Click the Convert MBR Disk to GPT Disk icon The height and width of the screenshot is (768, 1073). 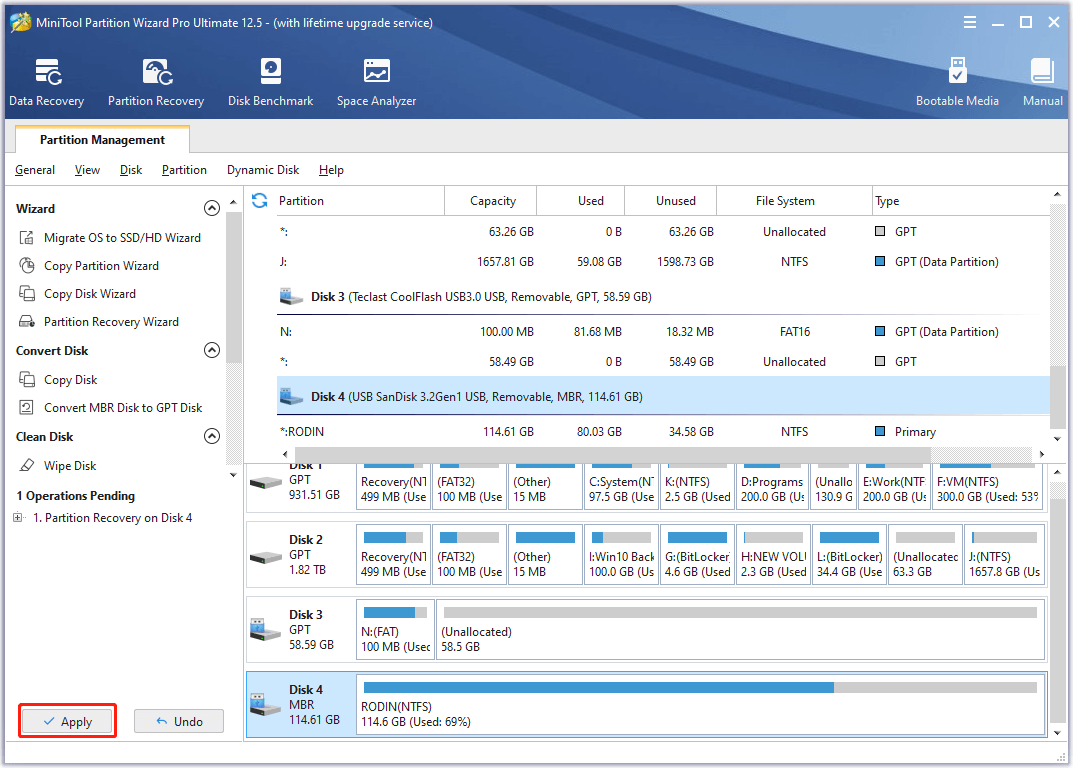tap(27, 407)
